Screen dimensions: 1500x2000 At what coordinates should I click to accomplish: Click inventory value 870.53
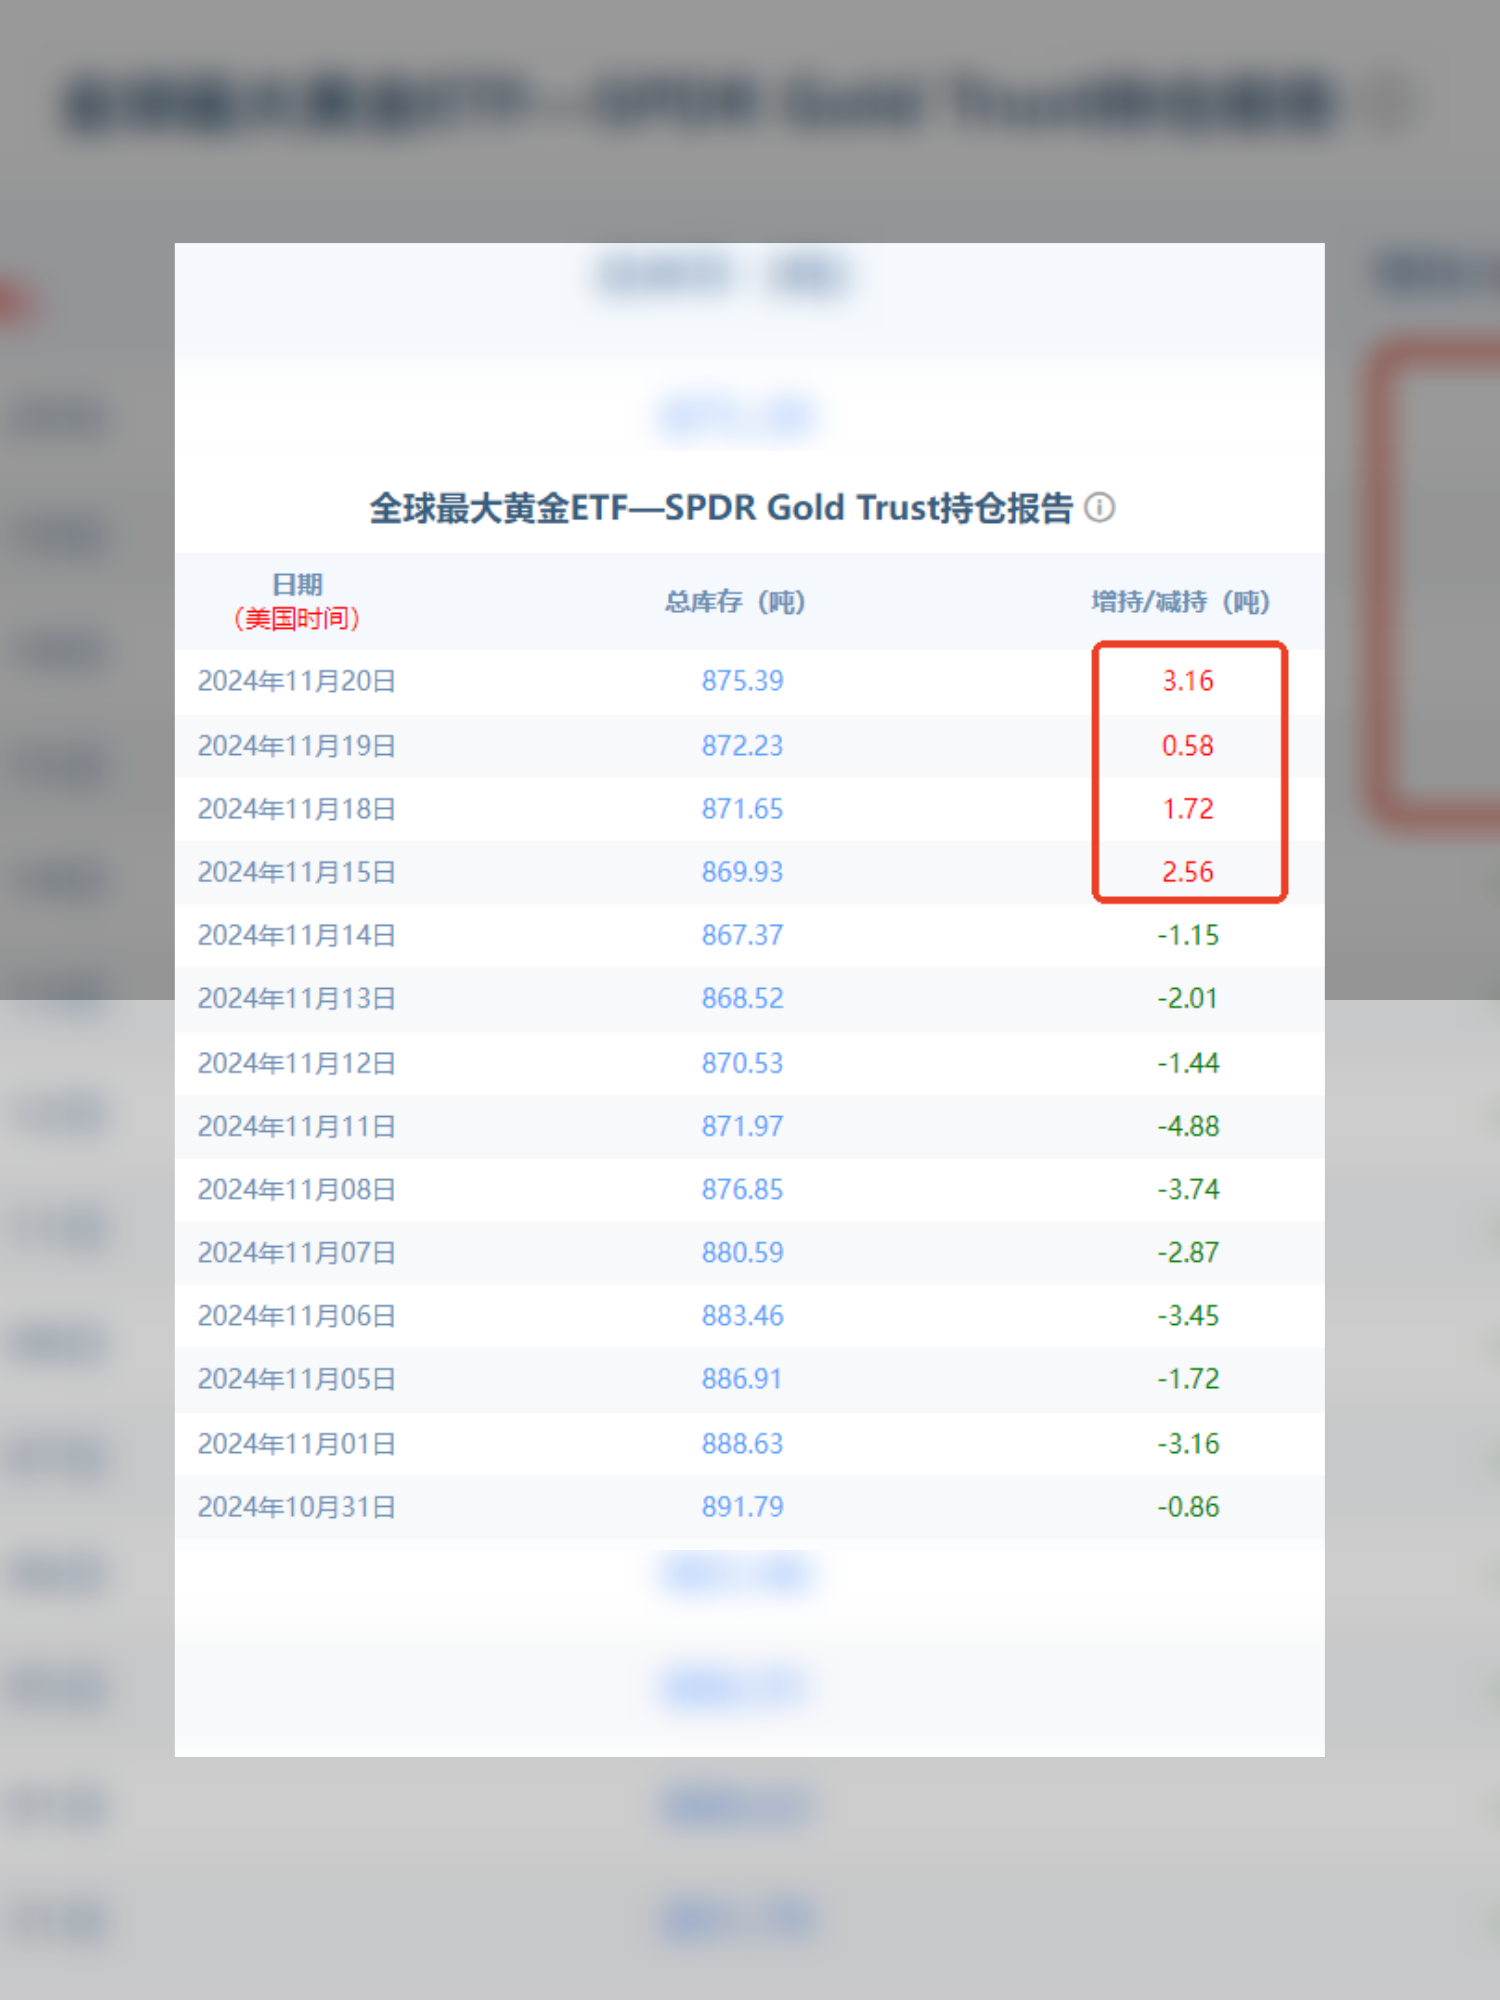coord(742,1063)
